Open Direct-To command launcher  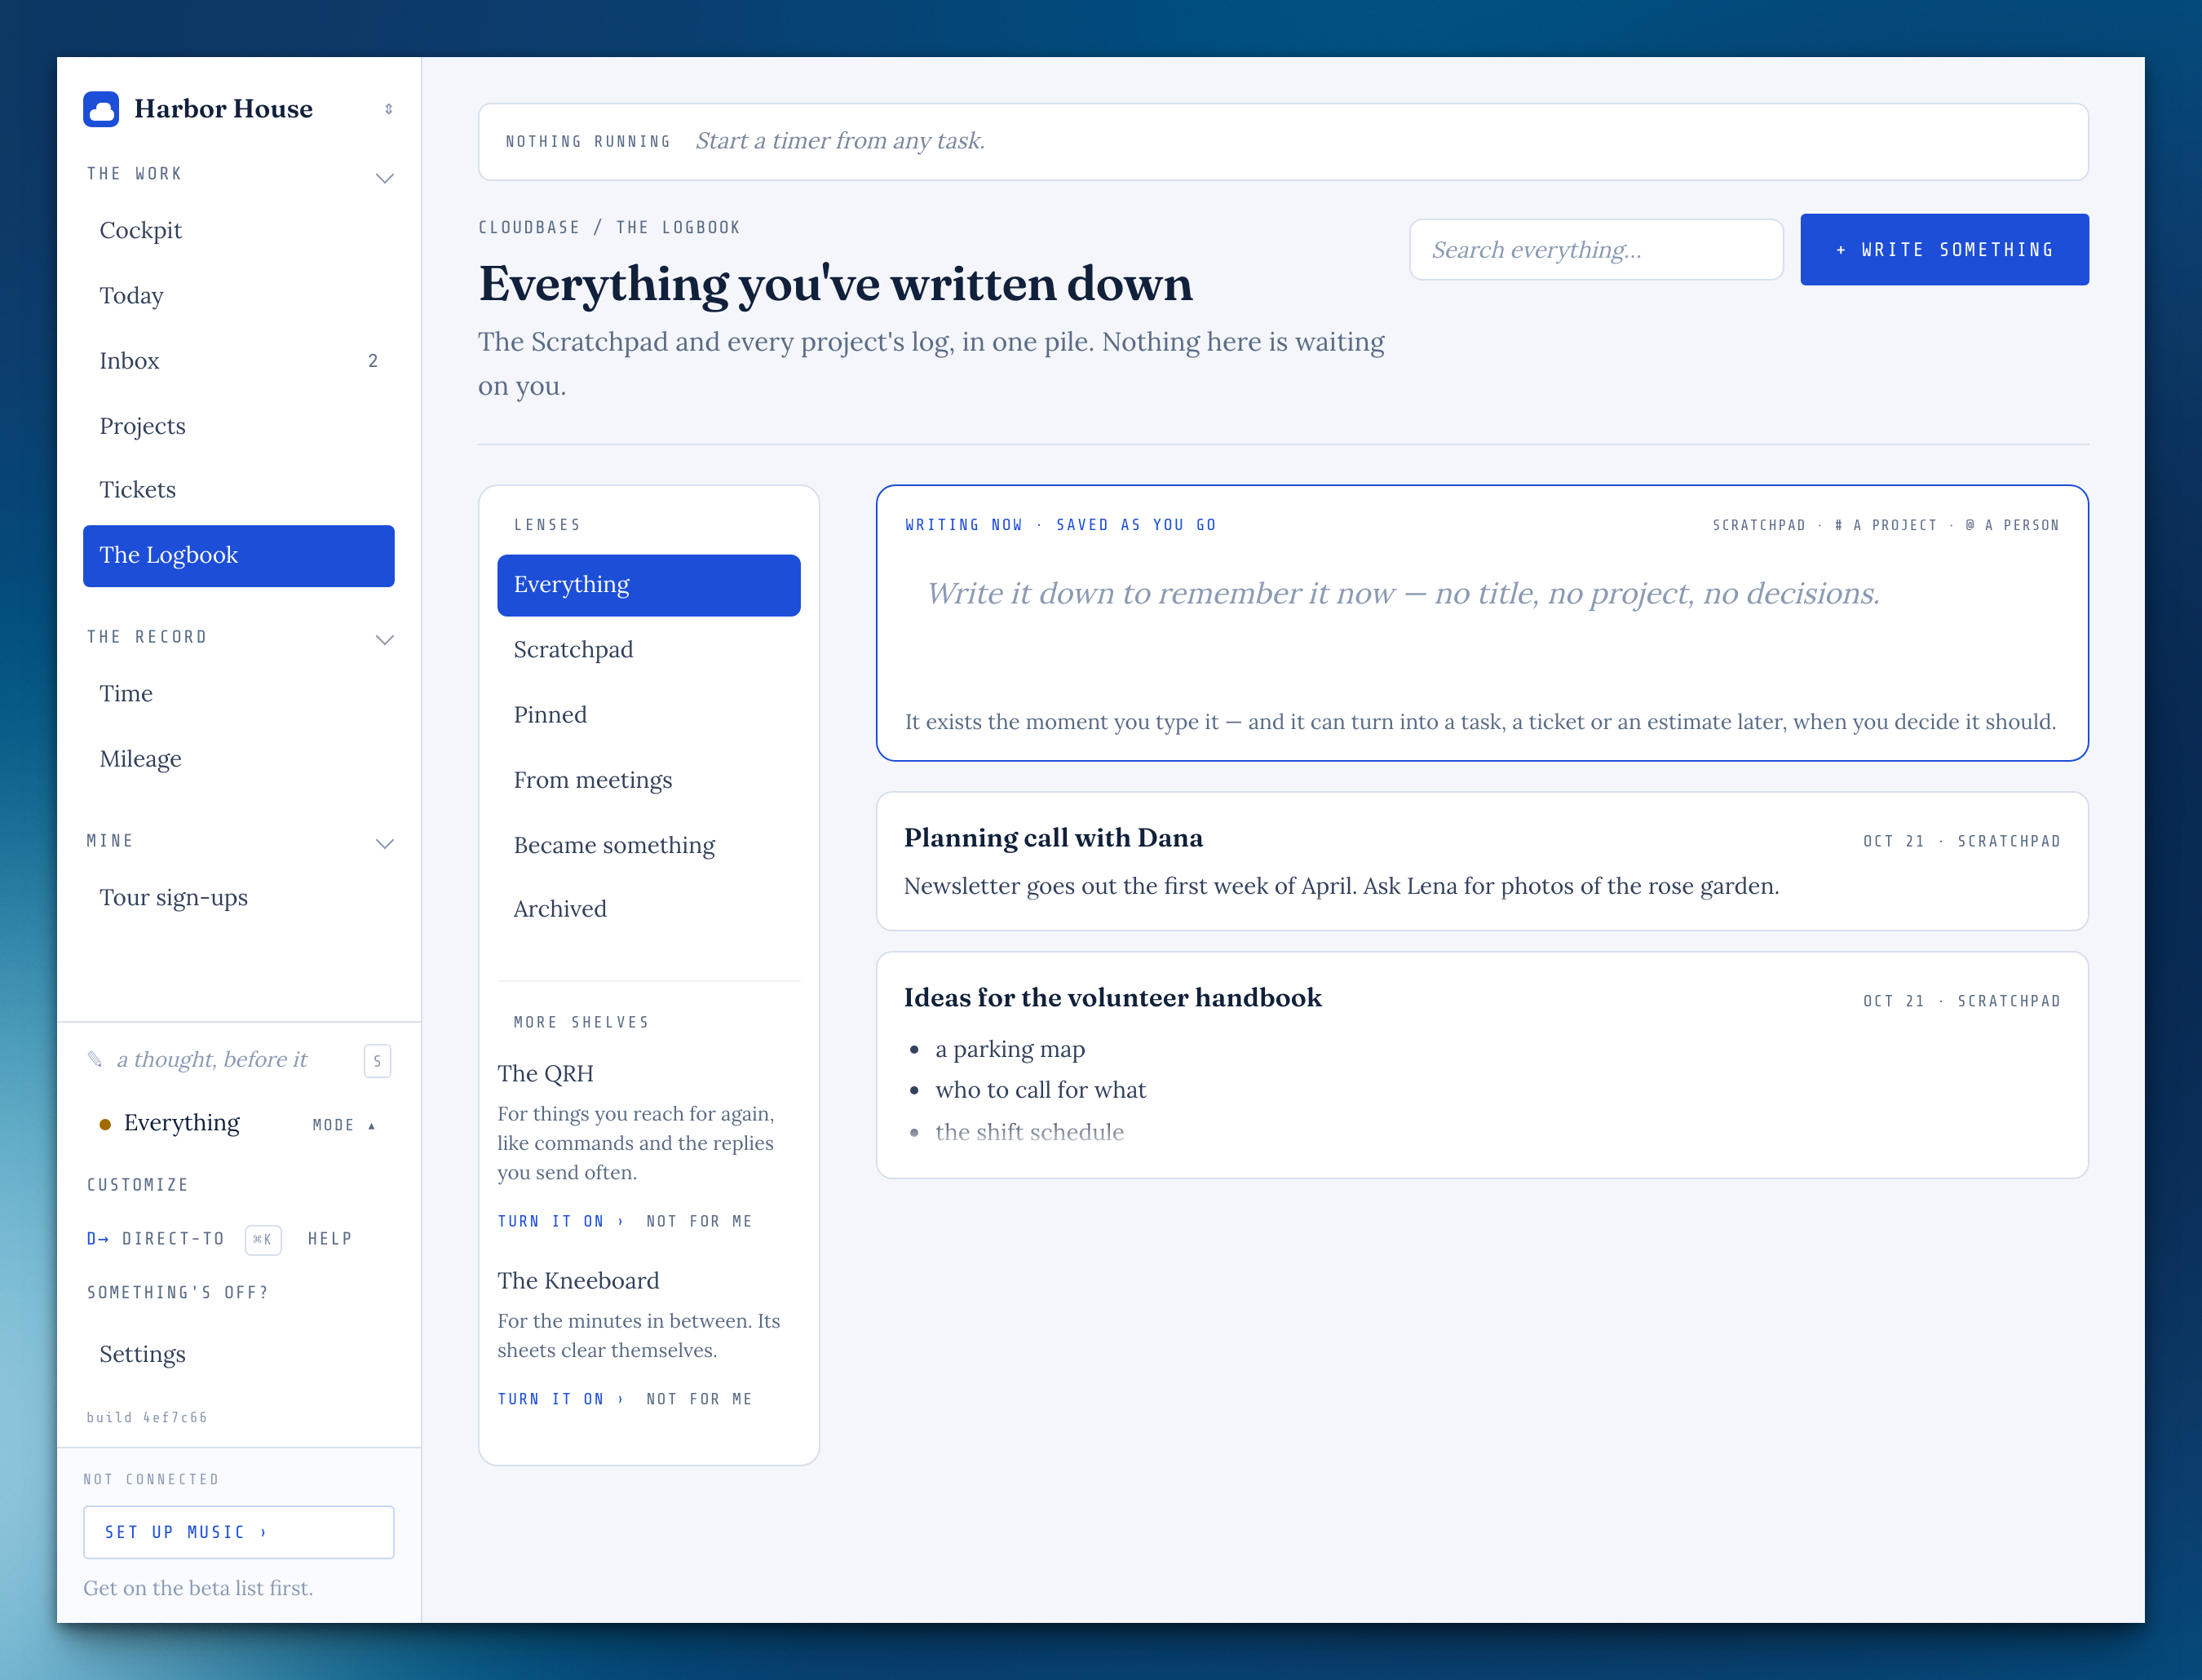tap(155, 1239)
